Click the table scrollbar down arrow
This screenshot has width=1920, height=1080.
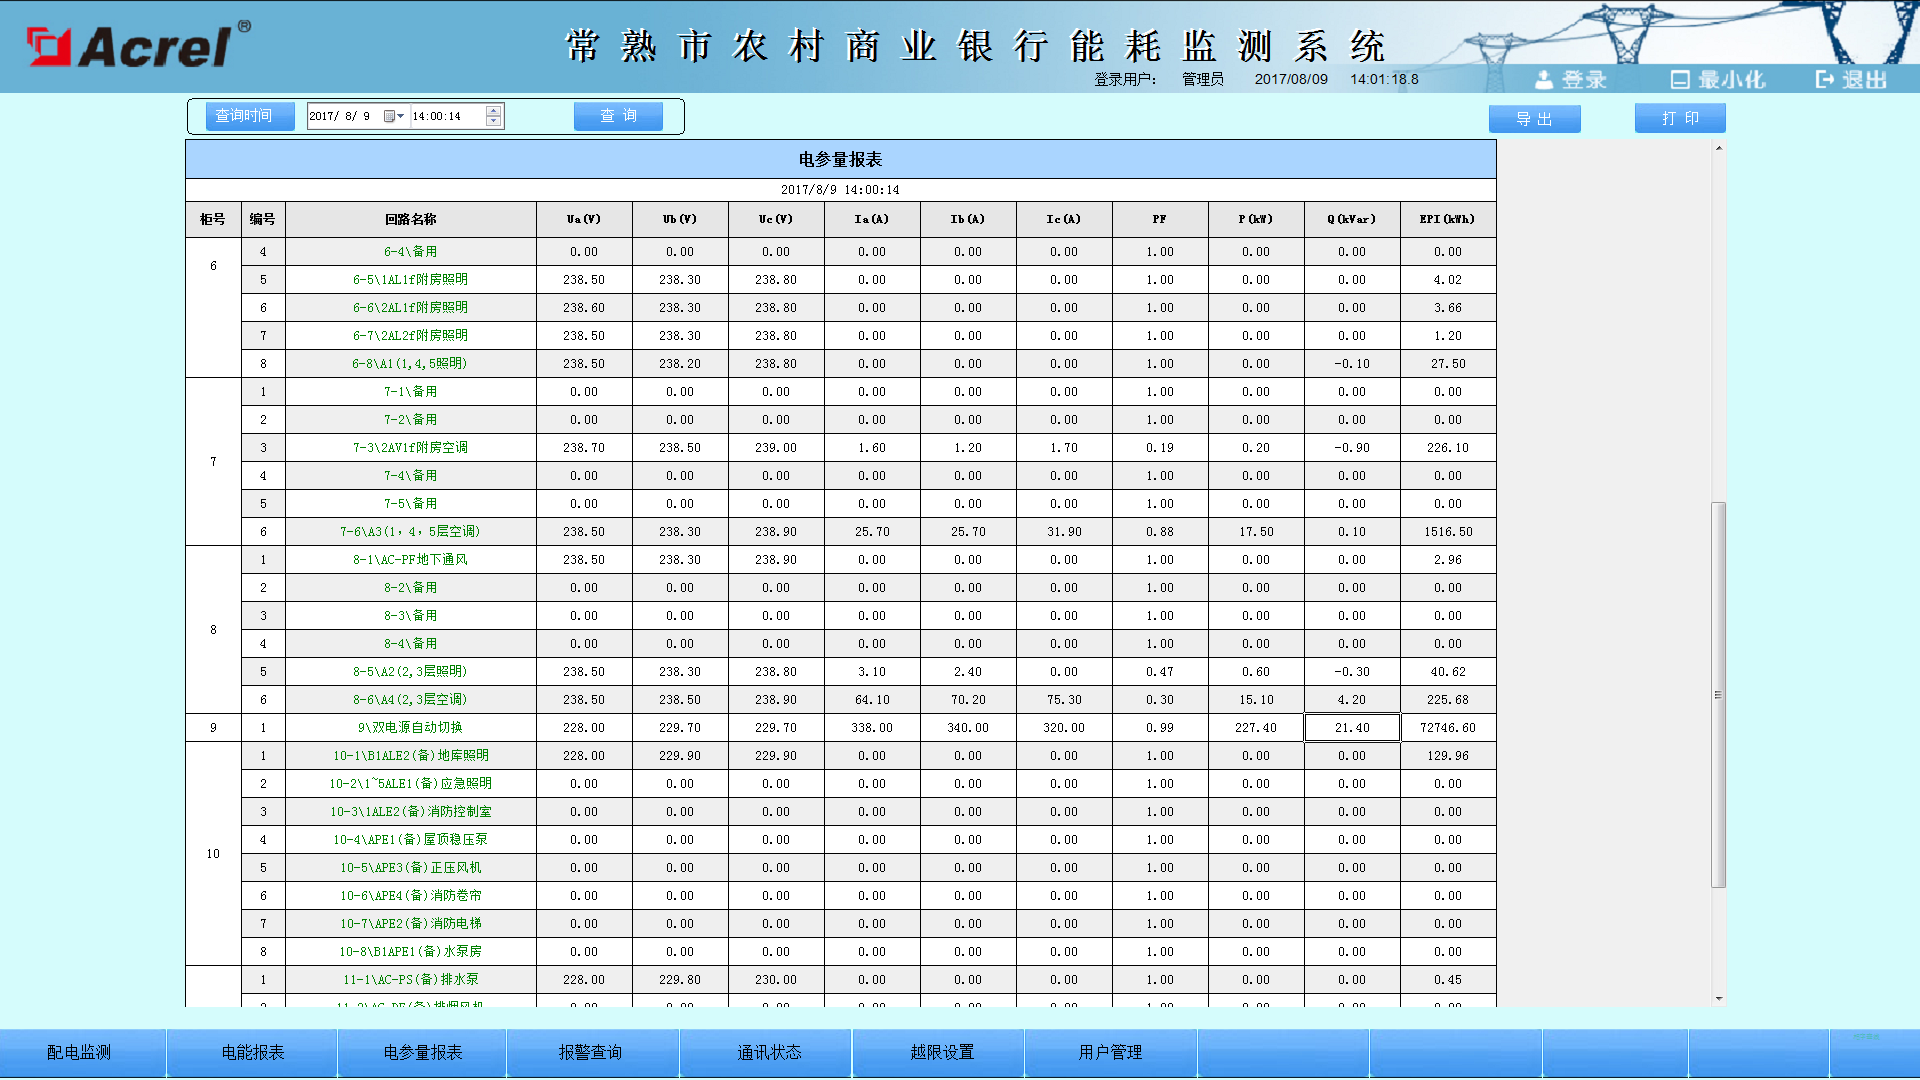coord(1719,998)
